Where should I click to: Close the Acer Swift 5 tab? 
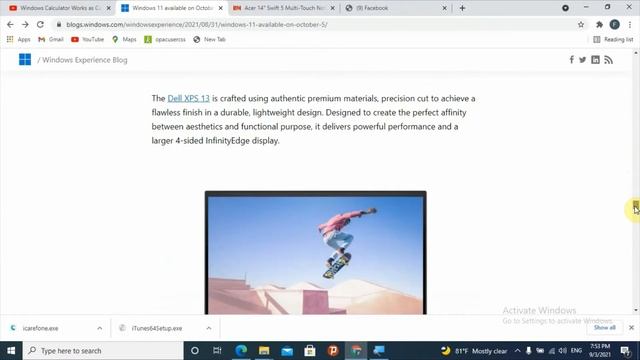point(332,8)
